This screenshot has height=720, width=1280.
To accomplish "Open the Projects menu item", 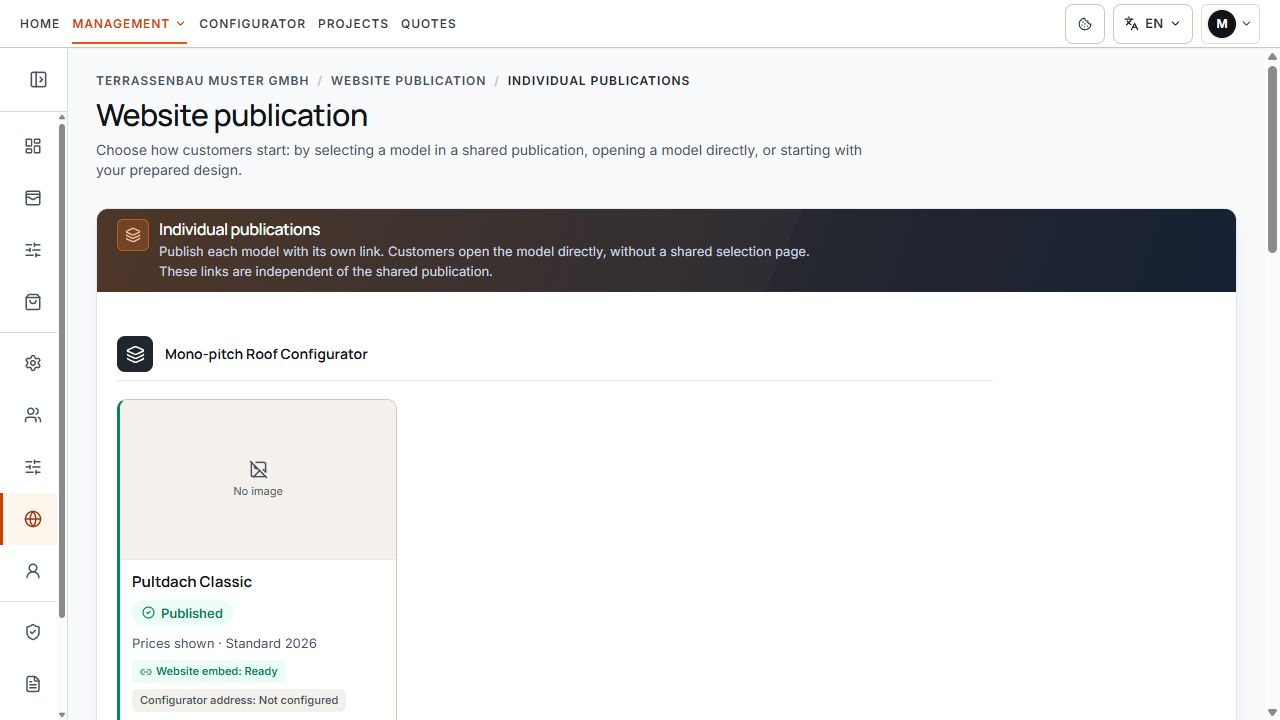I will [353, 24].
